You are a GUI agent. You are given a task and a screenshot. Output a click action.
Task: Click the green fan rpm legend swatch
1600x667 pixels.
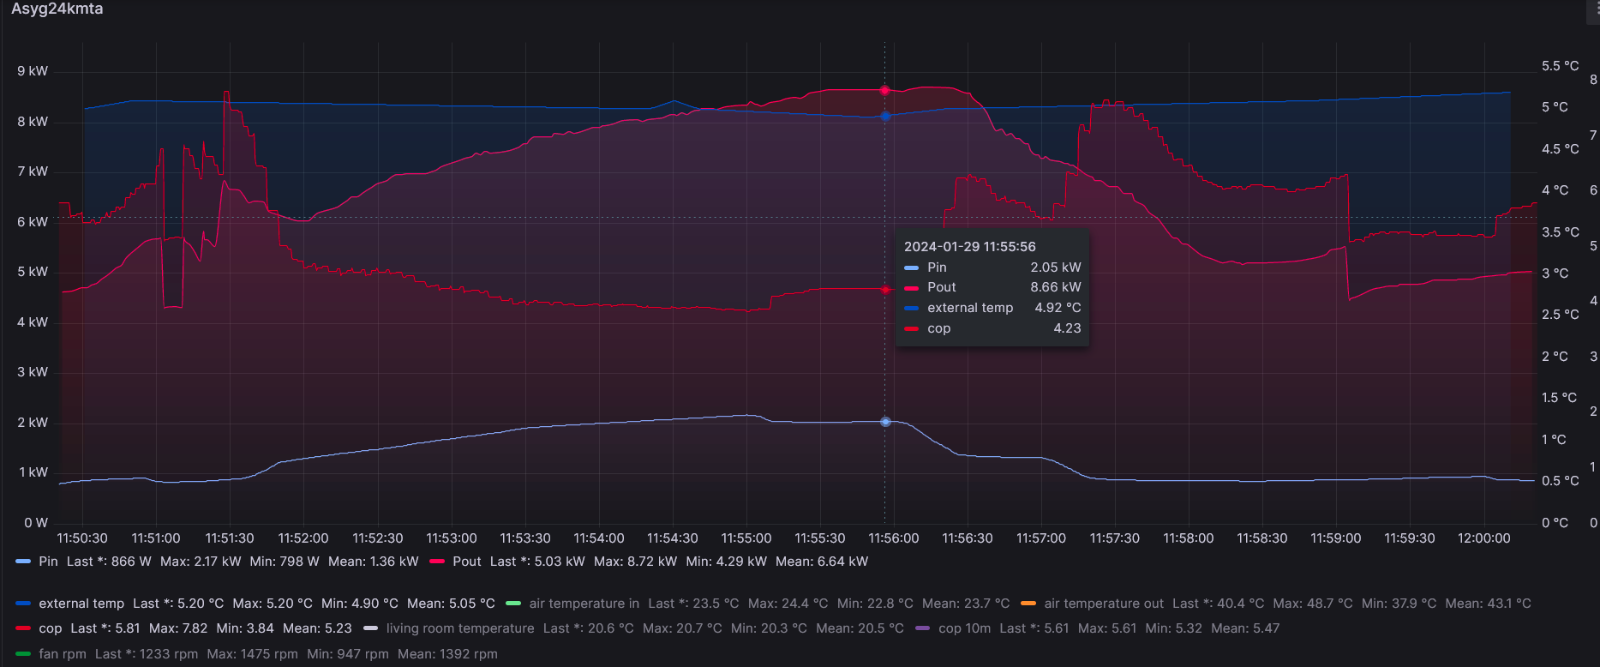[x=23, y=655]
